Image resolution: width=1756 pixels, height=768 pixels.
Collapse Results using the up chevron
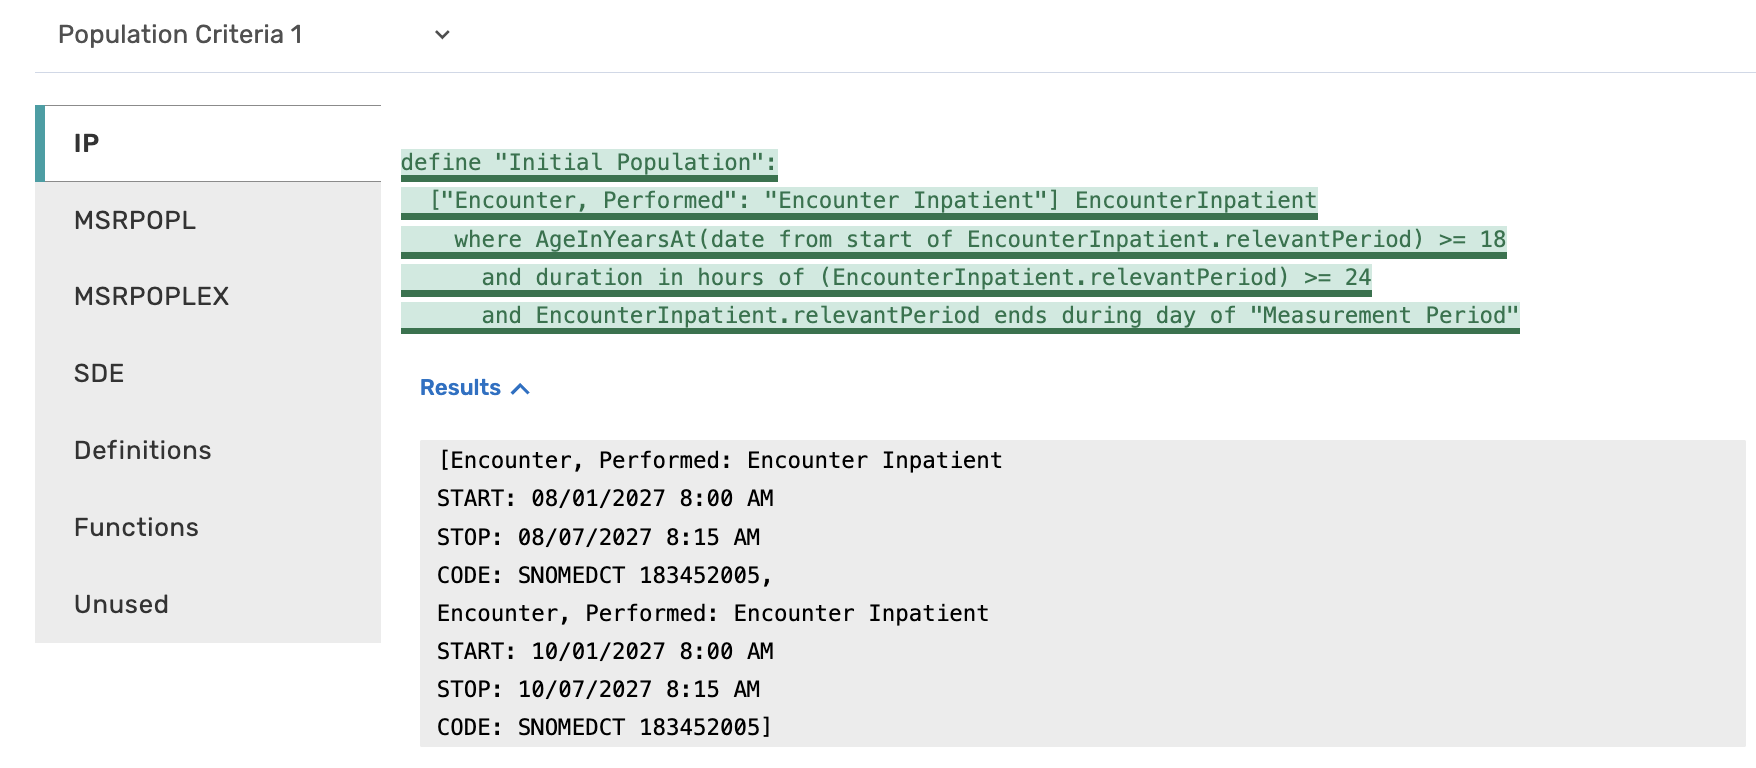[520, 389]
